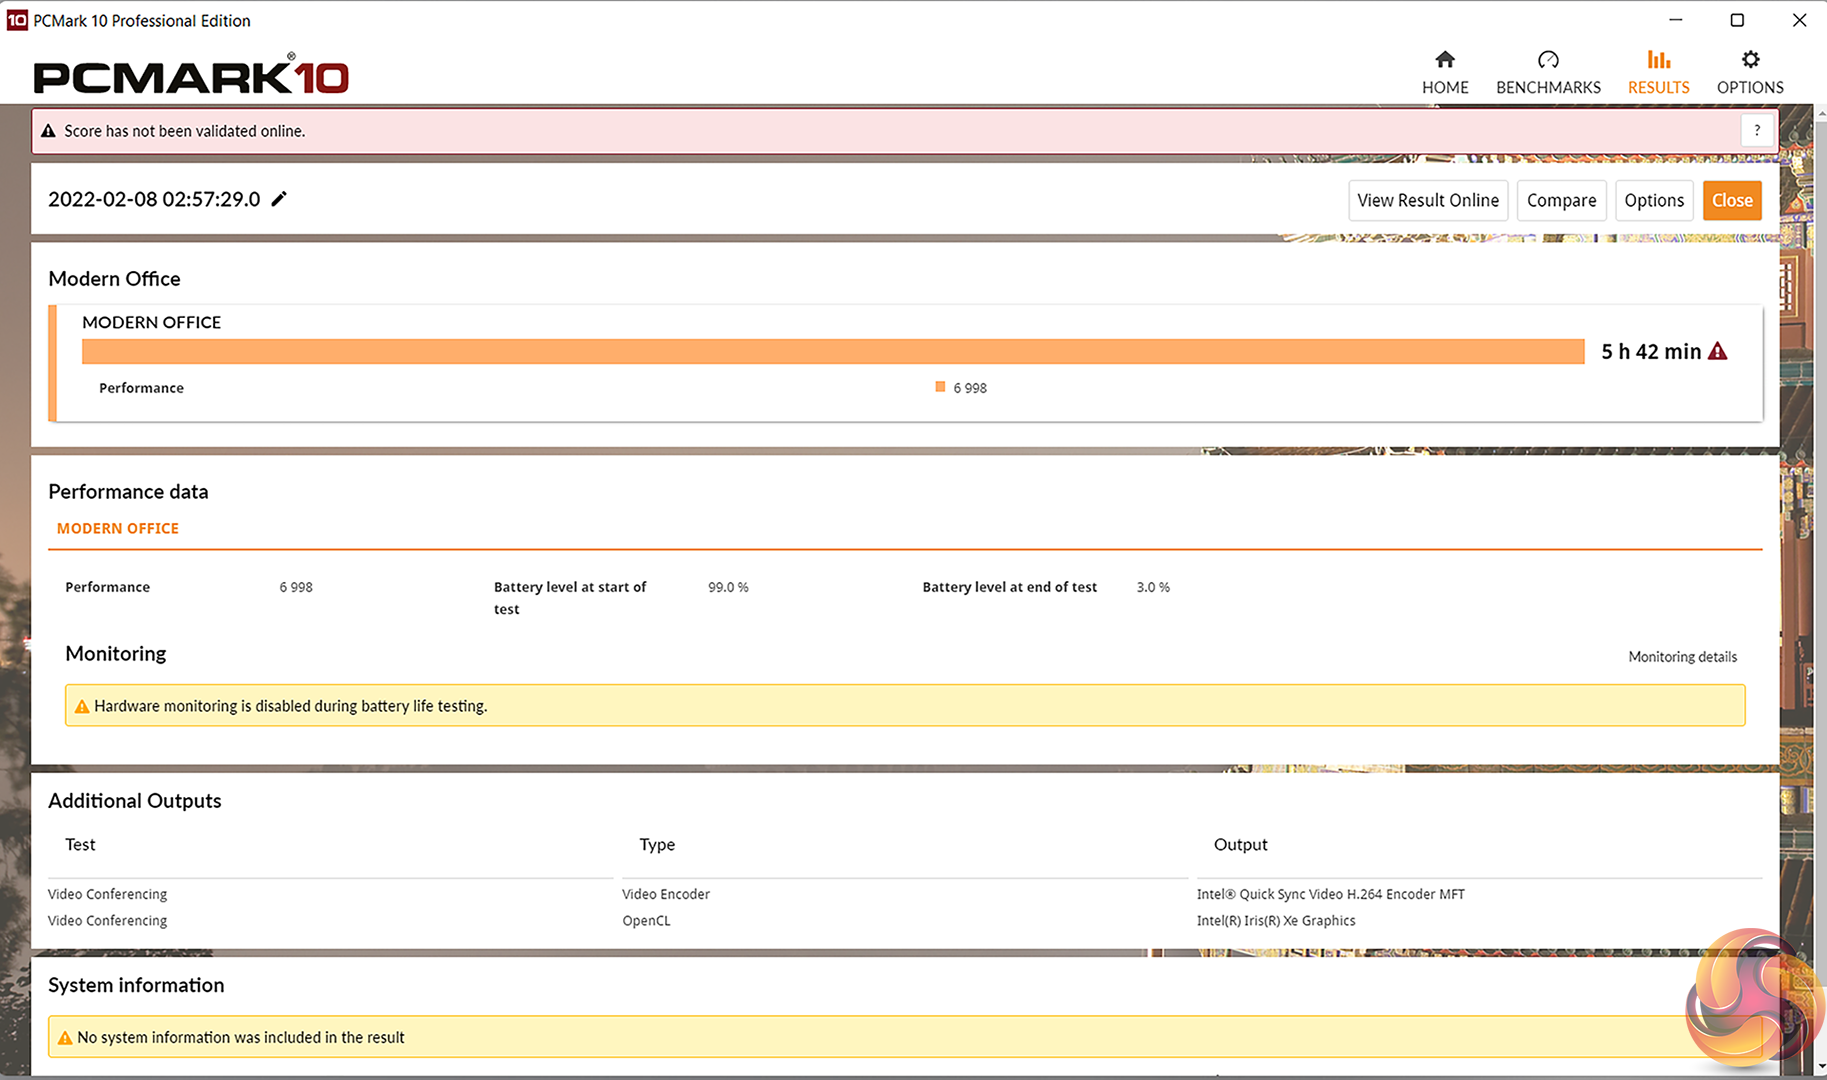Click the 99.0 % battery start value

[x=728, y=587]
